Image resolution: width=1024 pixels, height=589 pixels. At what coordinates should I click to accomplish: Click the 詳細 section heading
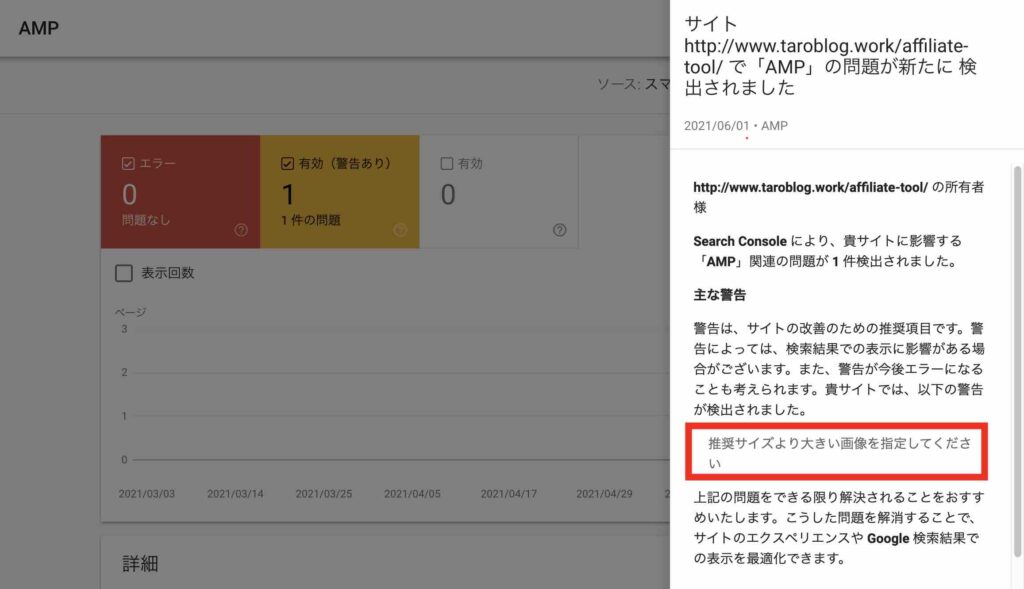(x=140, y=564)
